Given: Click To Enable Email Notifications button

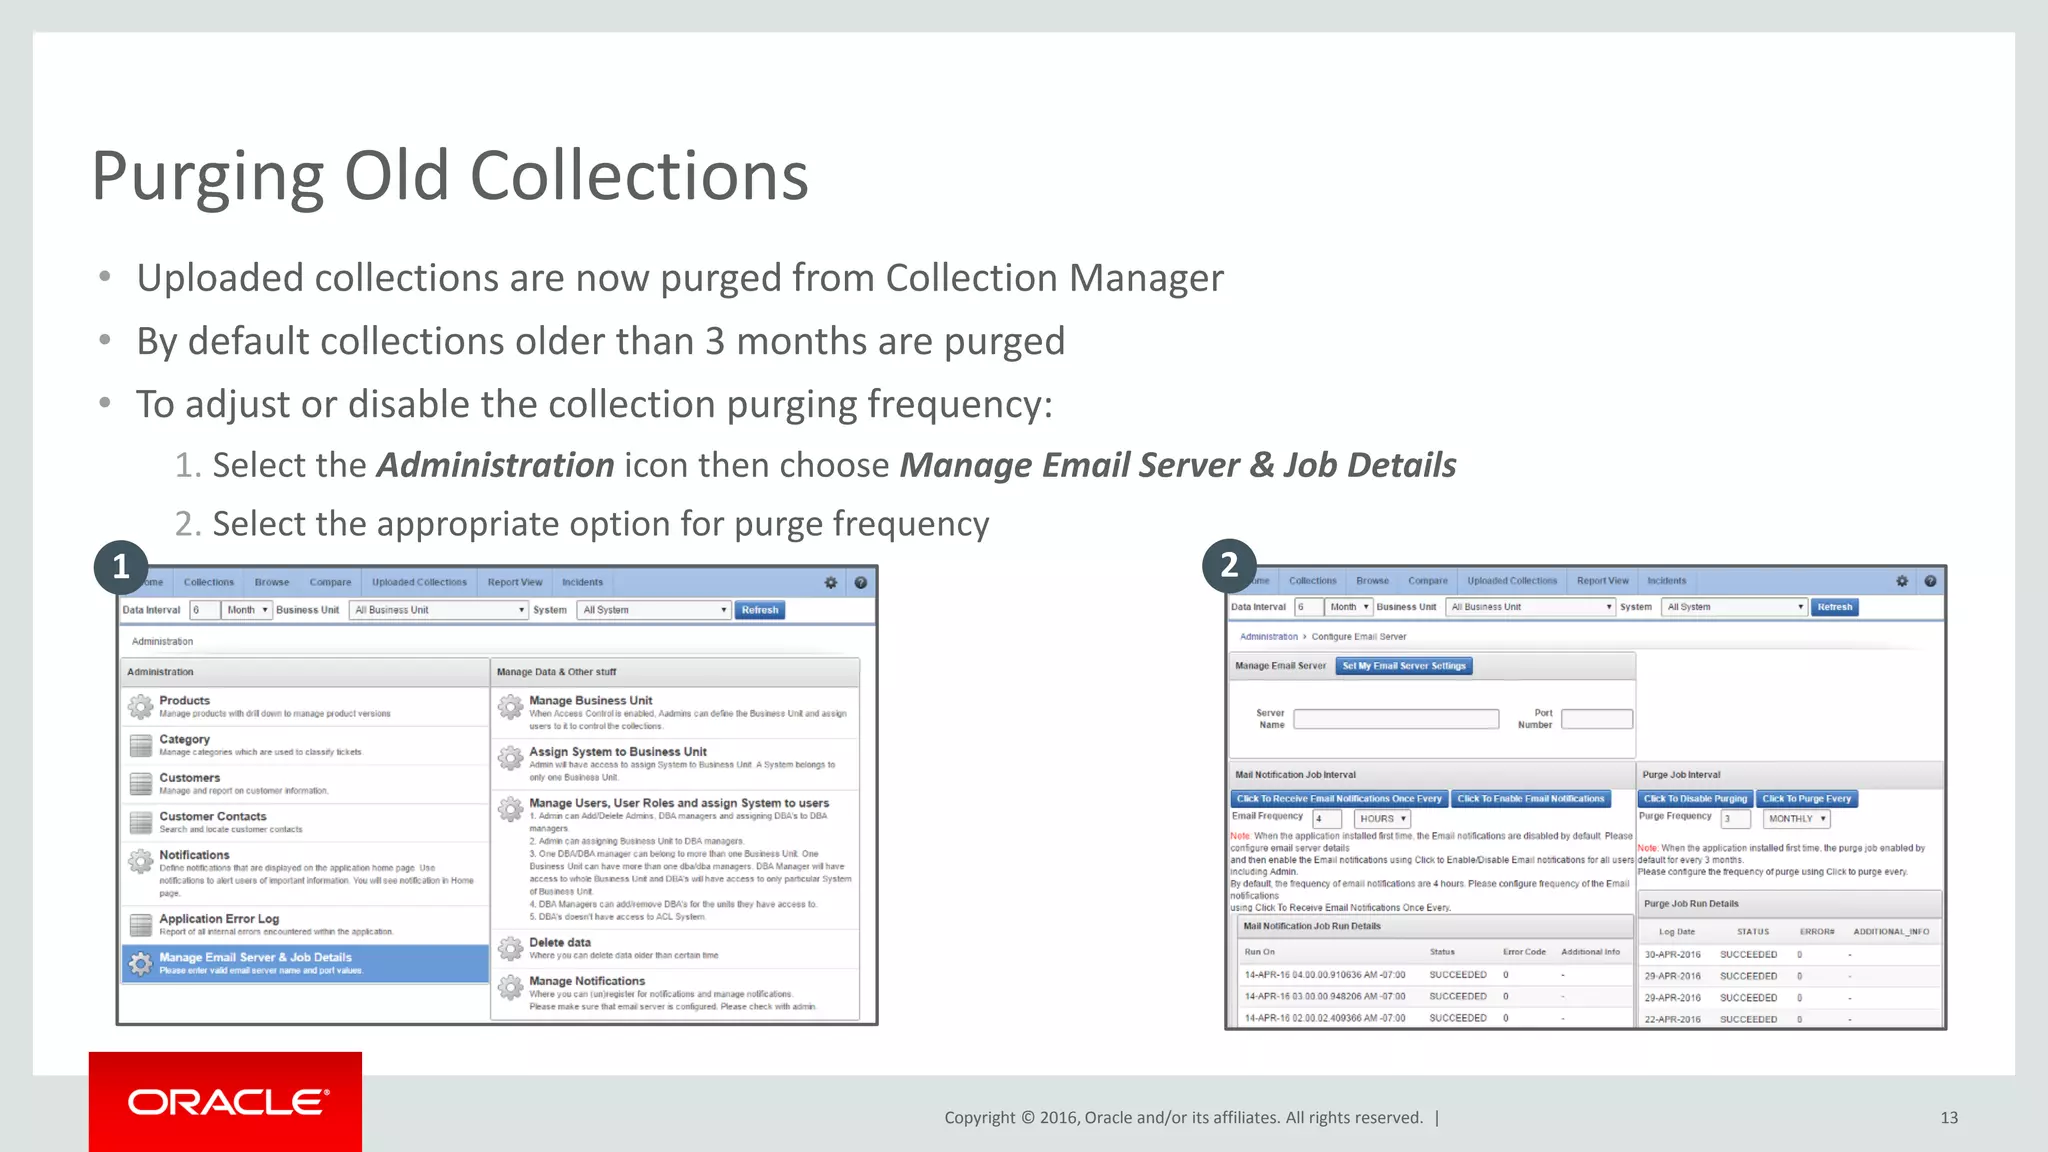Looking at the screenshot, I should 1531,799.
